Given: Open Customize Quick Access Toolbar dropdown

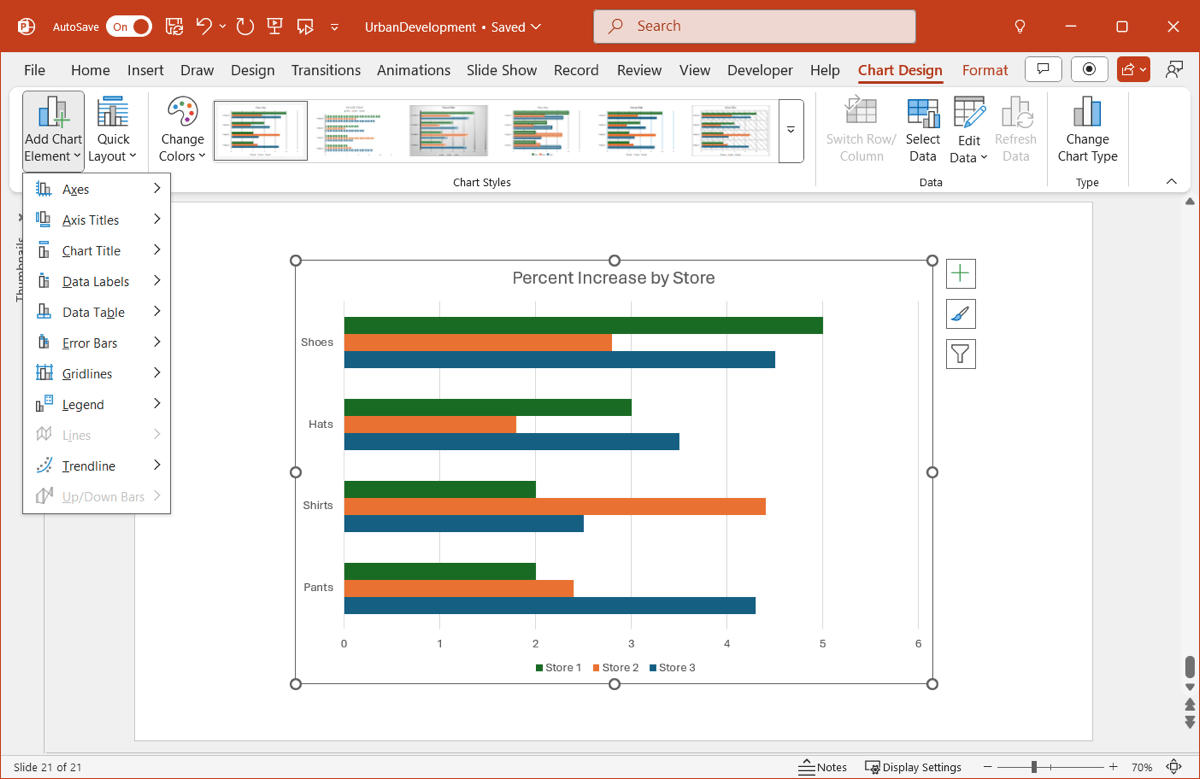Looking at the screenshot, I should [x=335, y=27].
